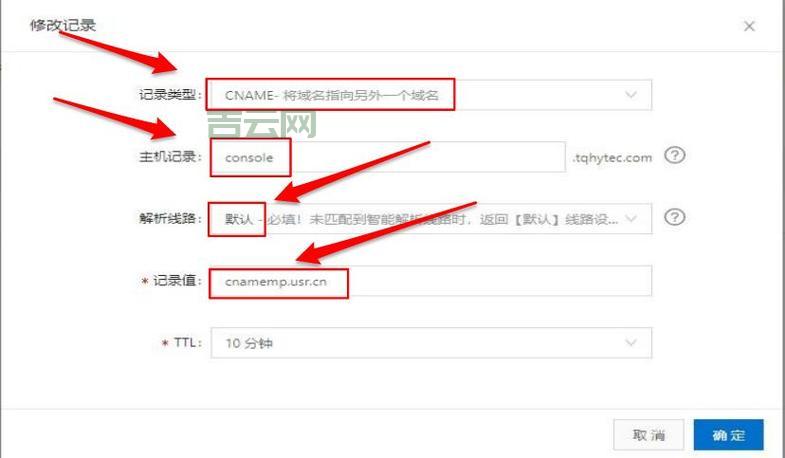
Task: Expand the 记录类型 dropdown chevron arrow
Action: point(631,94)
